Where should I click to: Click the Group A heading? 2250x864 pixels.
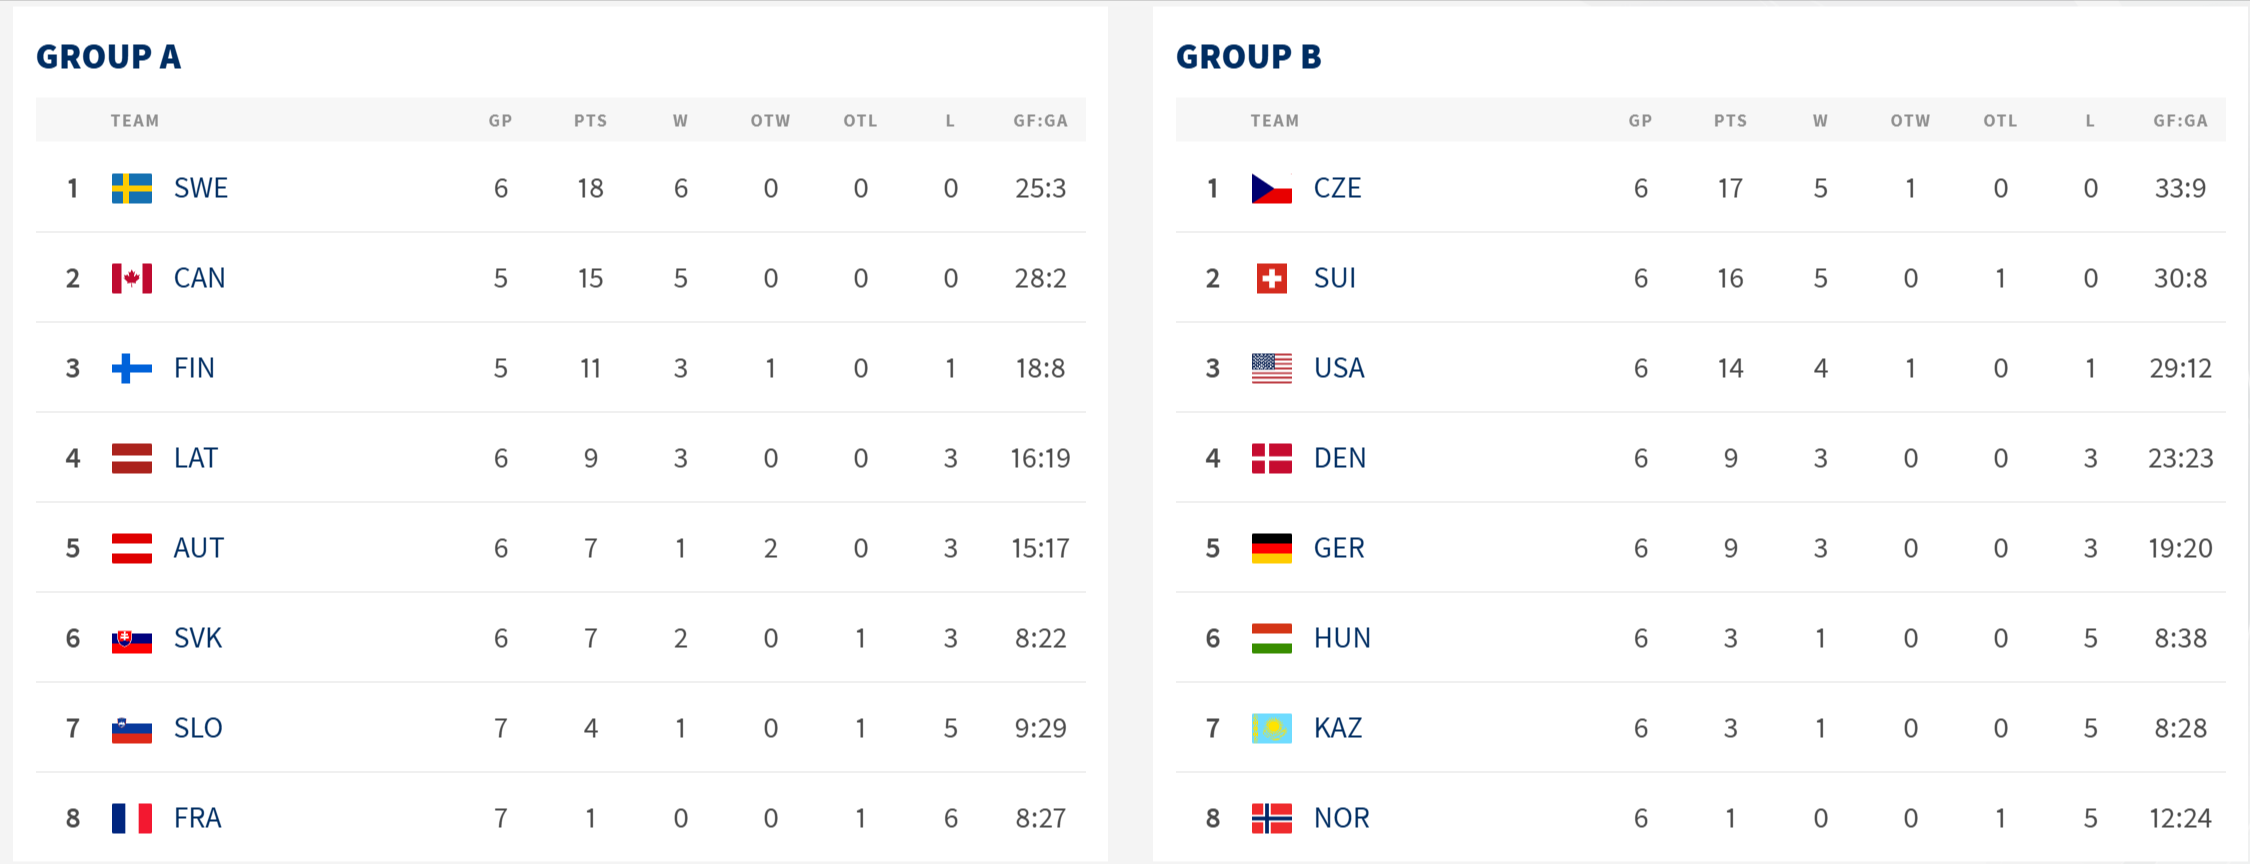coord(109,56)
